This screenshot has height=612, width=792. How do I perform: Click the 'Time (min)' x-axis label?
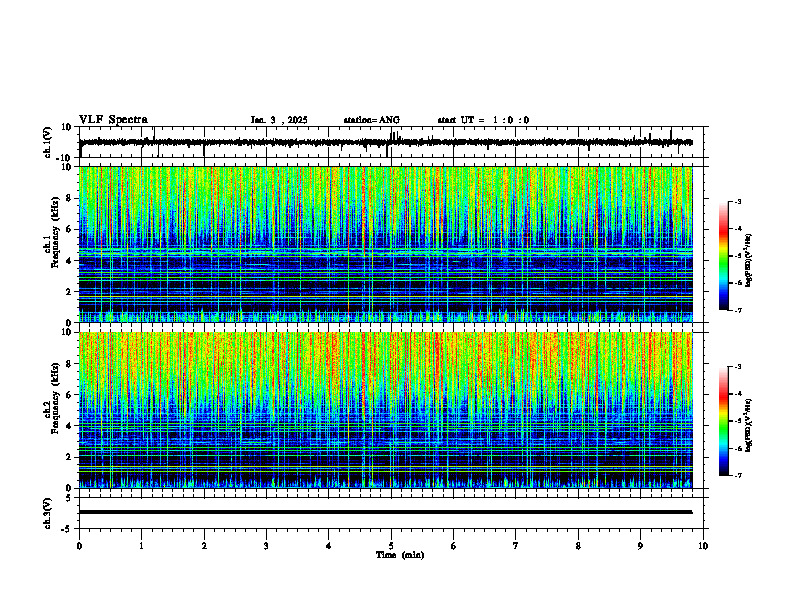click(x=400, y=555)
